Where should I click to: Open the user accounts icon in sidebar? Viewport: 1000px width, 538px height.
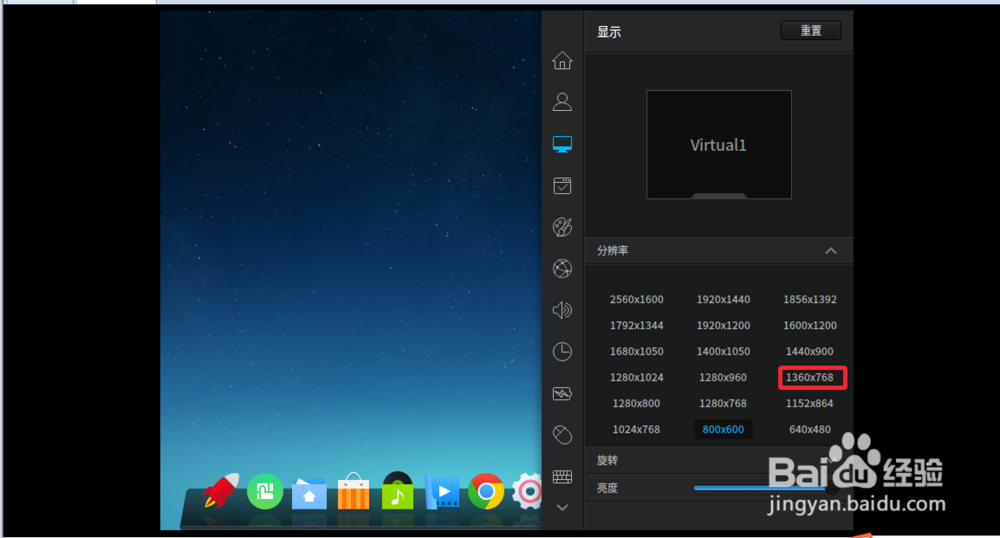tap(562, 102)
